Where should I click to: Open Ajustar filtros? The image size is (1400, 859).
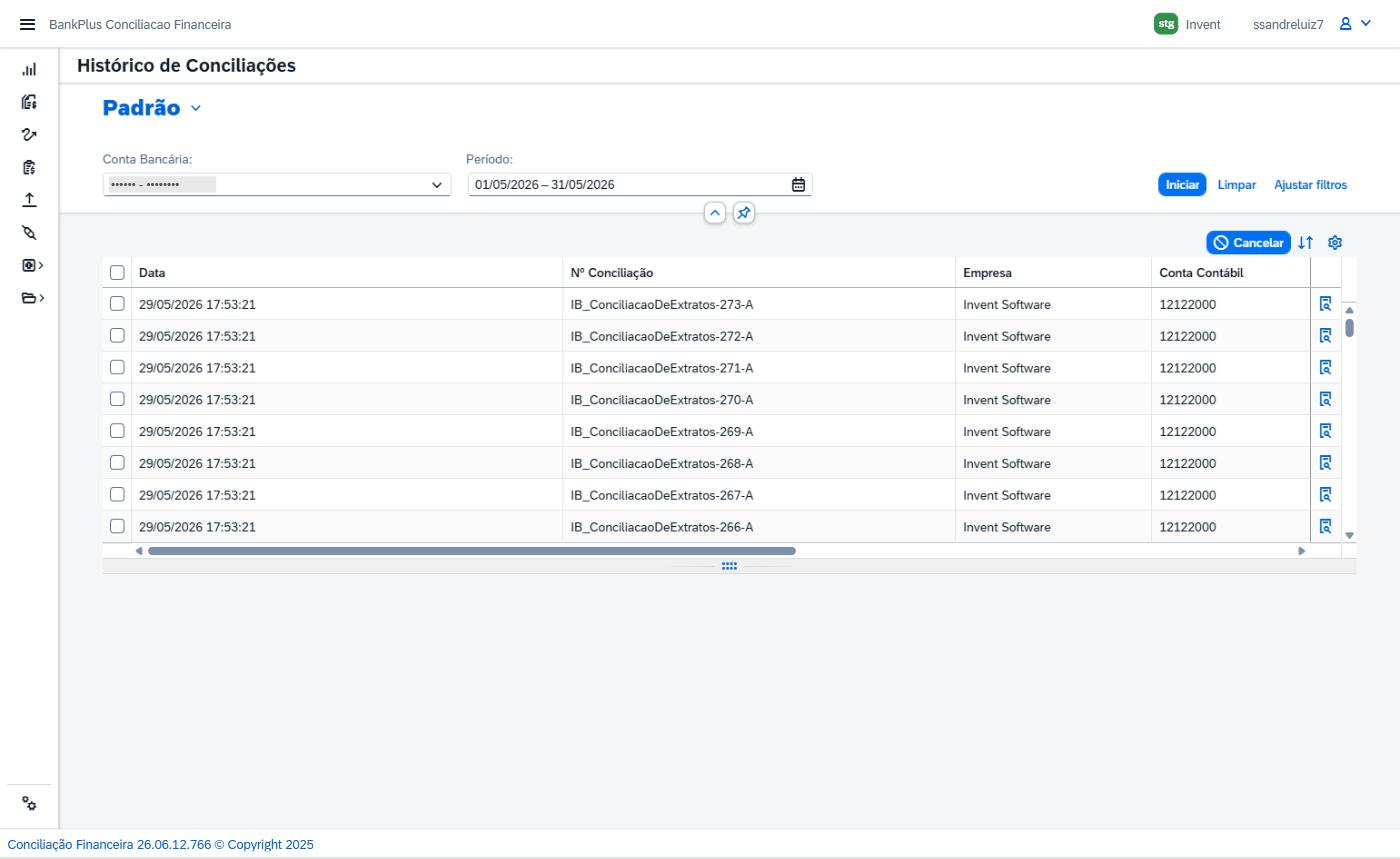click(1310, 185)
